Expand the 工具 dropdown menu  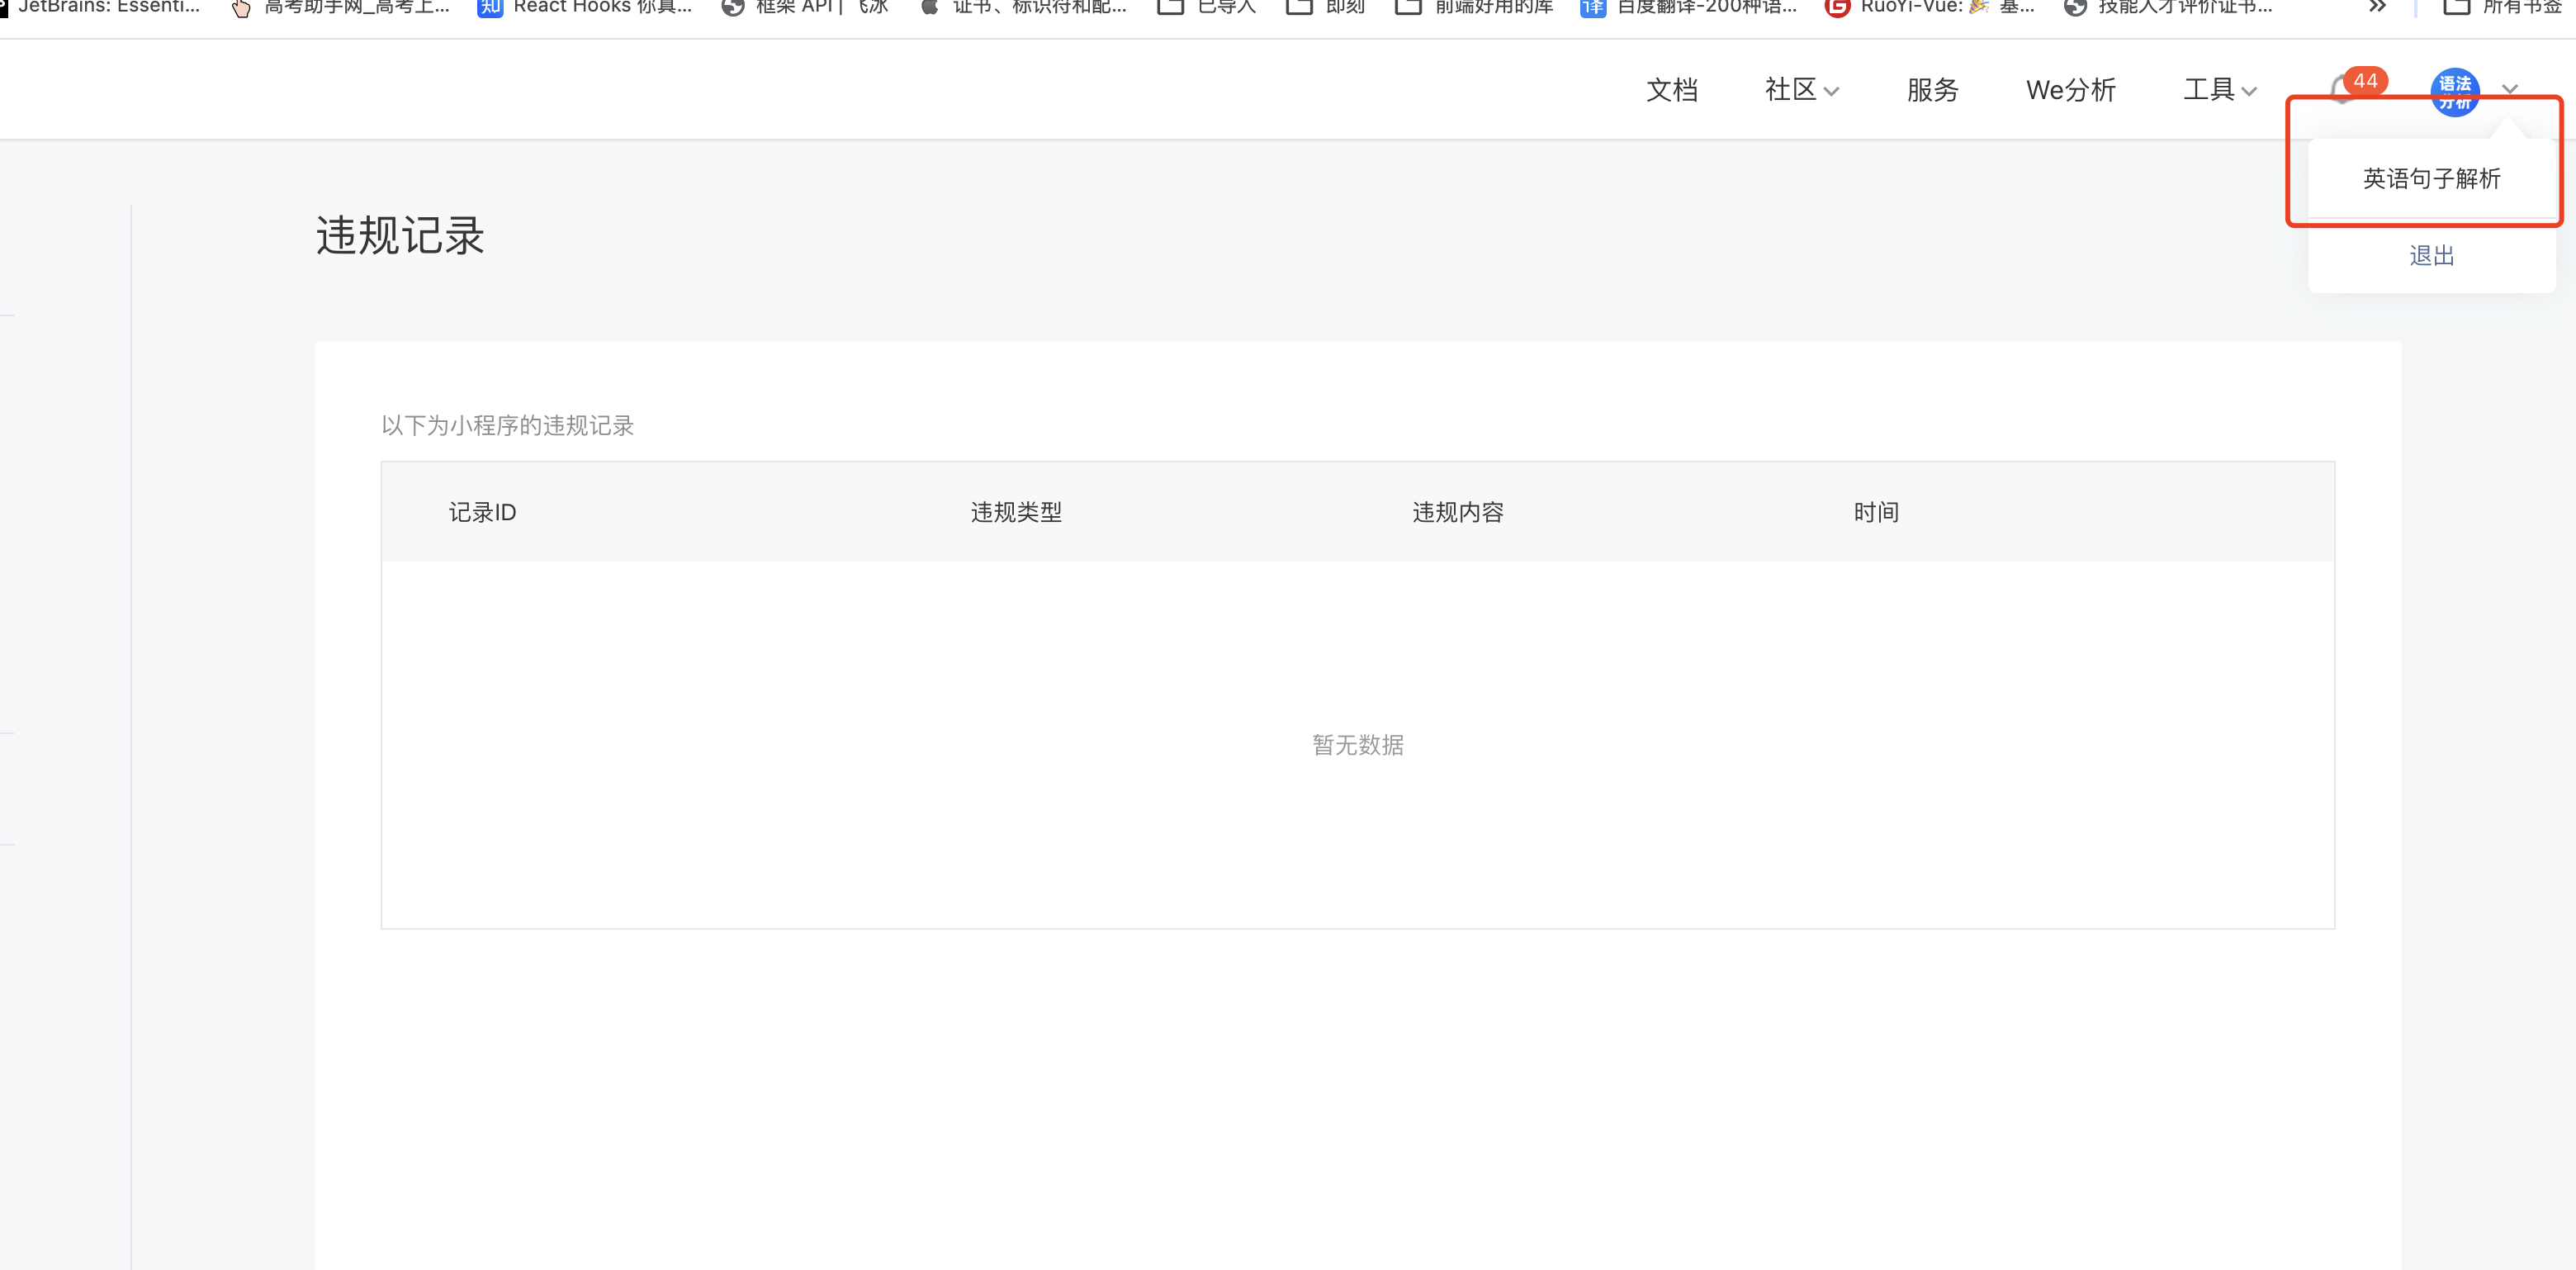(x=2219, y=90)
